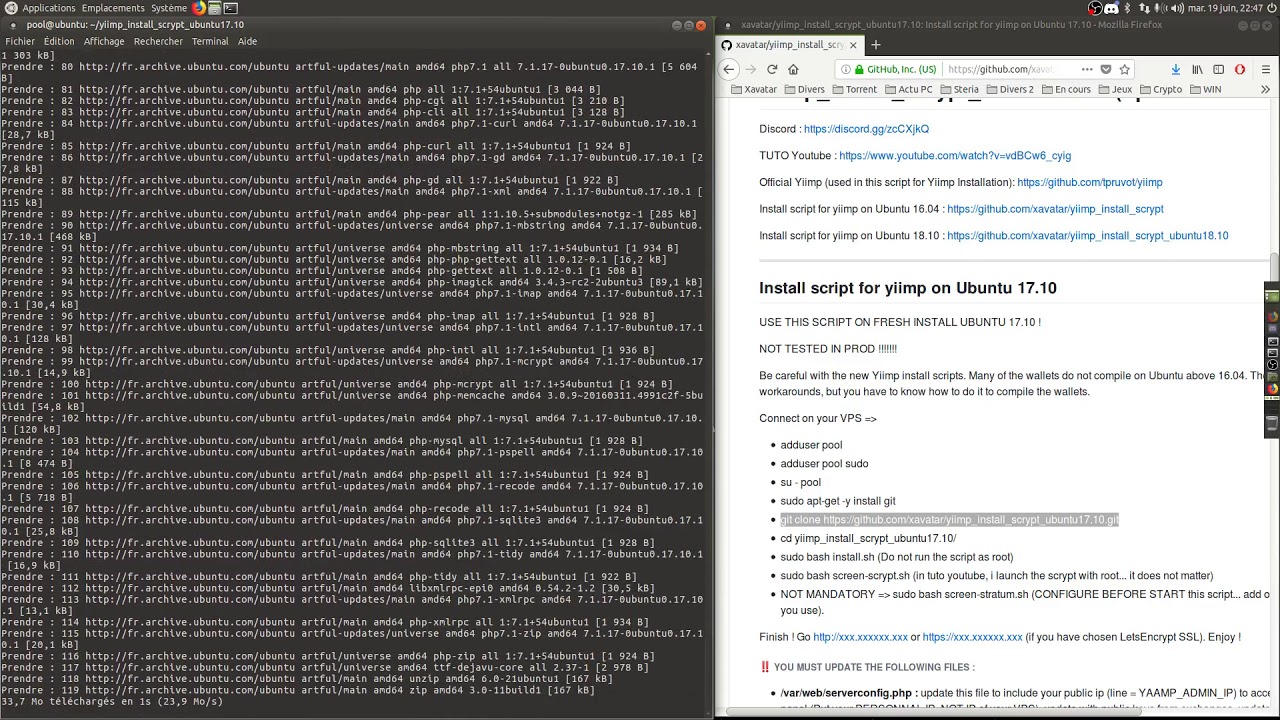Open the terminal launcher in top panel

230,8
